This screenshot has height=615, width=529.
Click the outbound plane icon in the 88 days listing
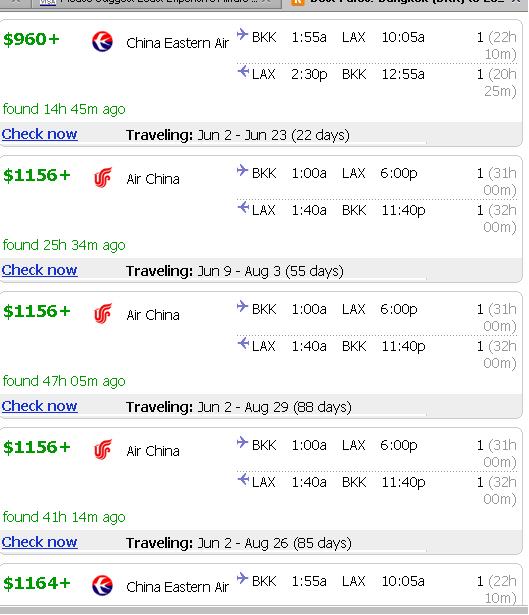(243, 306)
